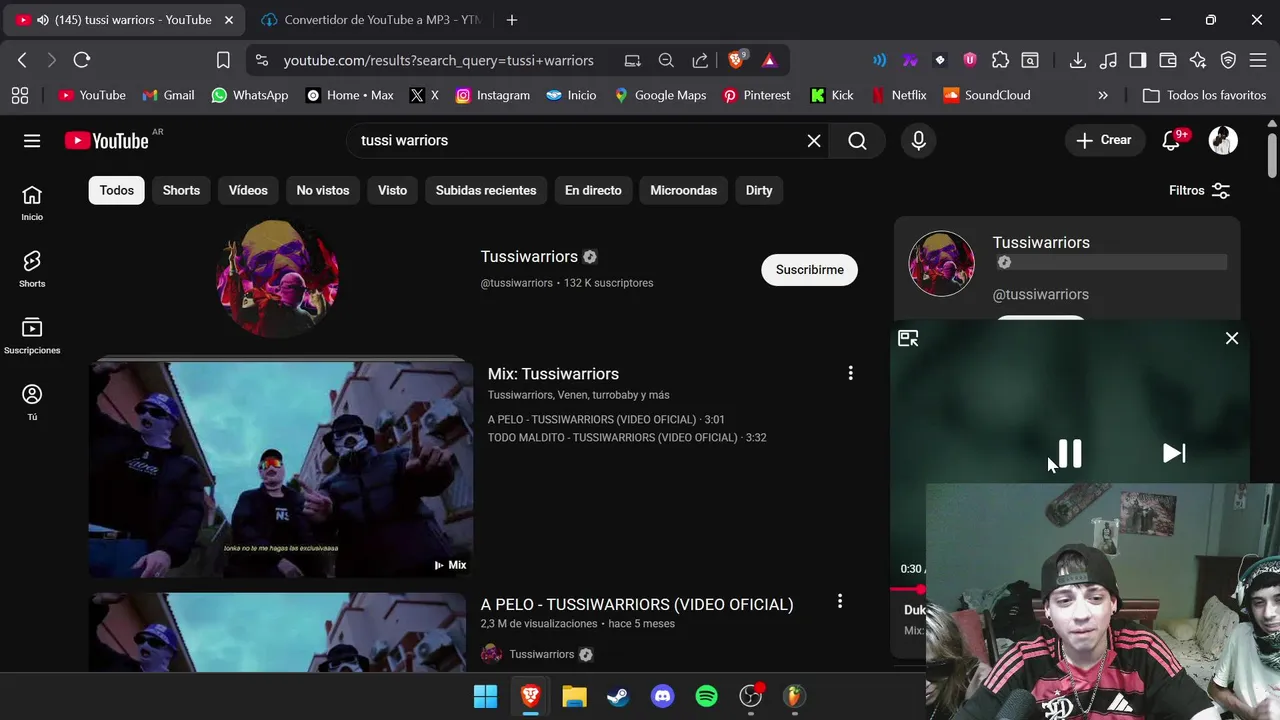
Task: Open Brave VPN icon
Action: click(1228, 60)
